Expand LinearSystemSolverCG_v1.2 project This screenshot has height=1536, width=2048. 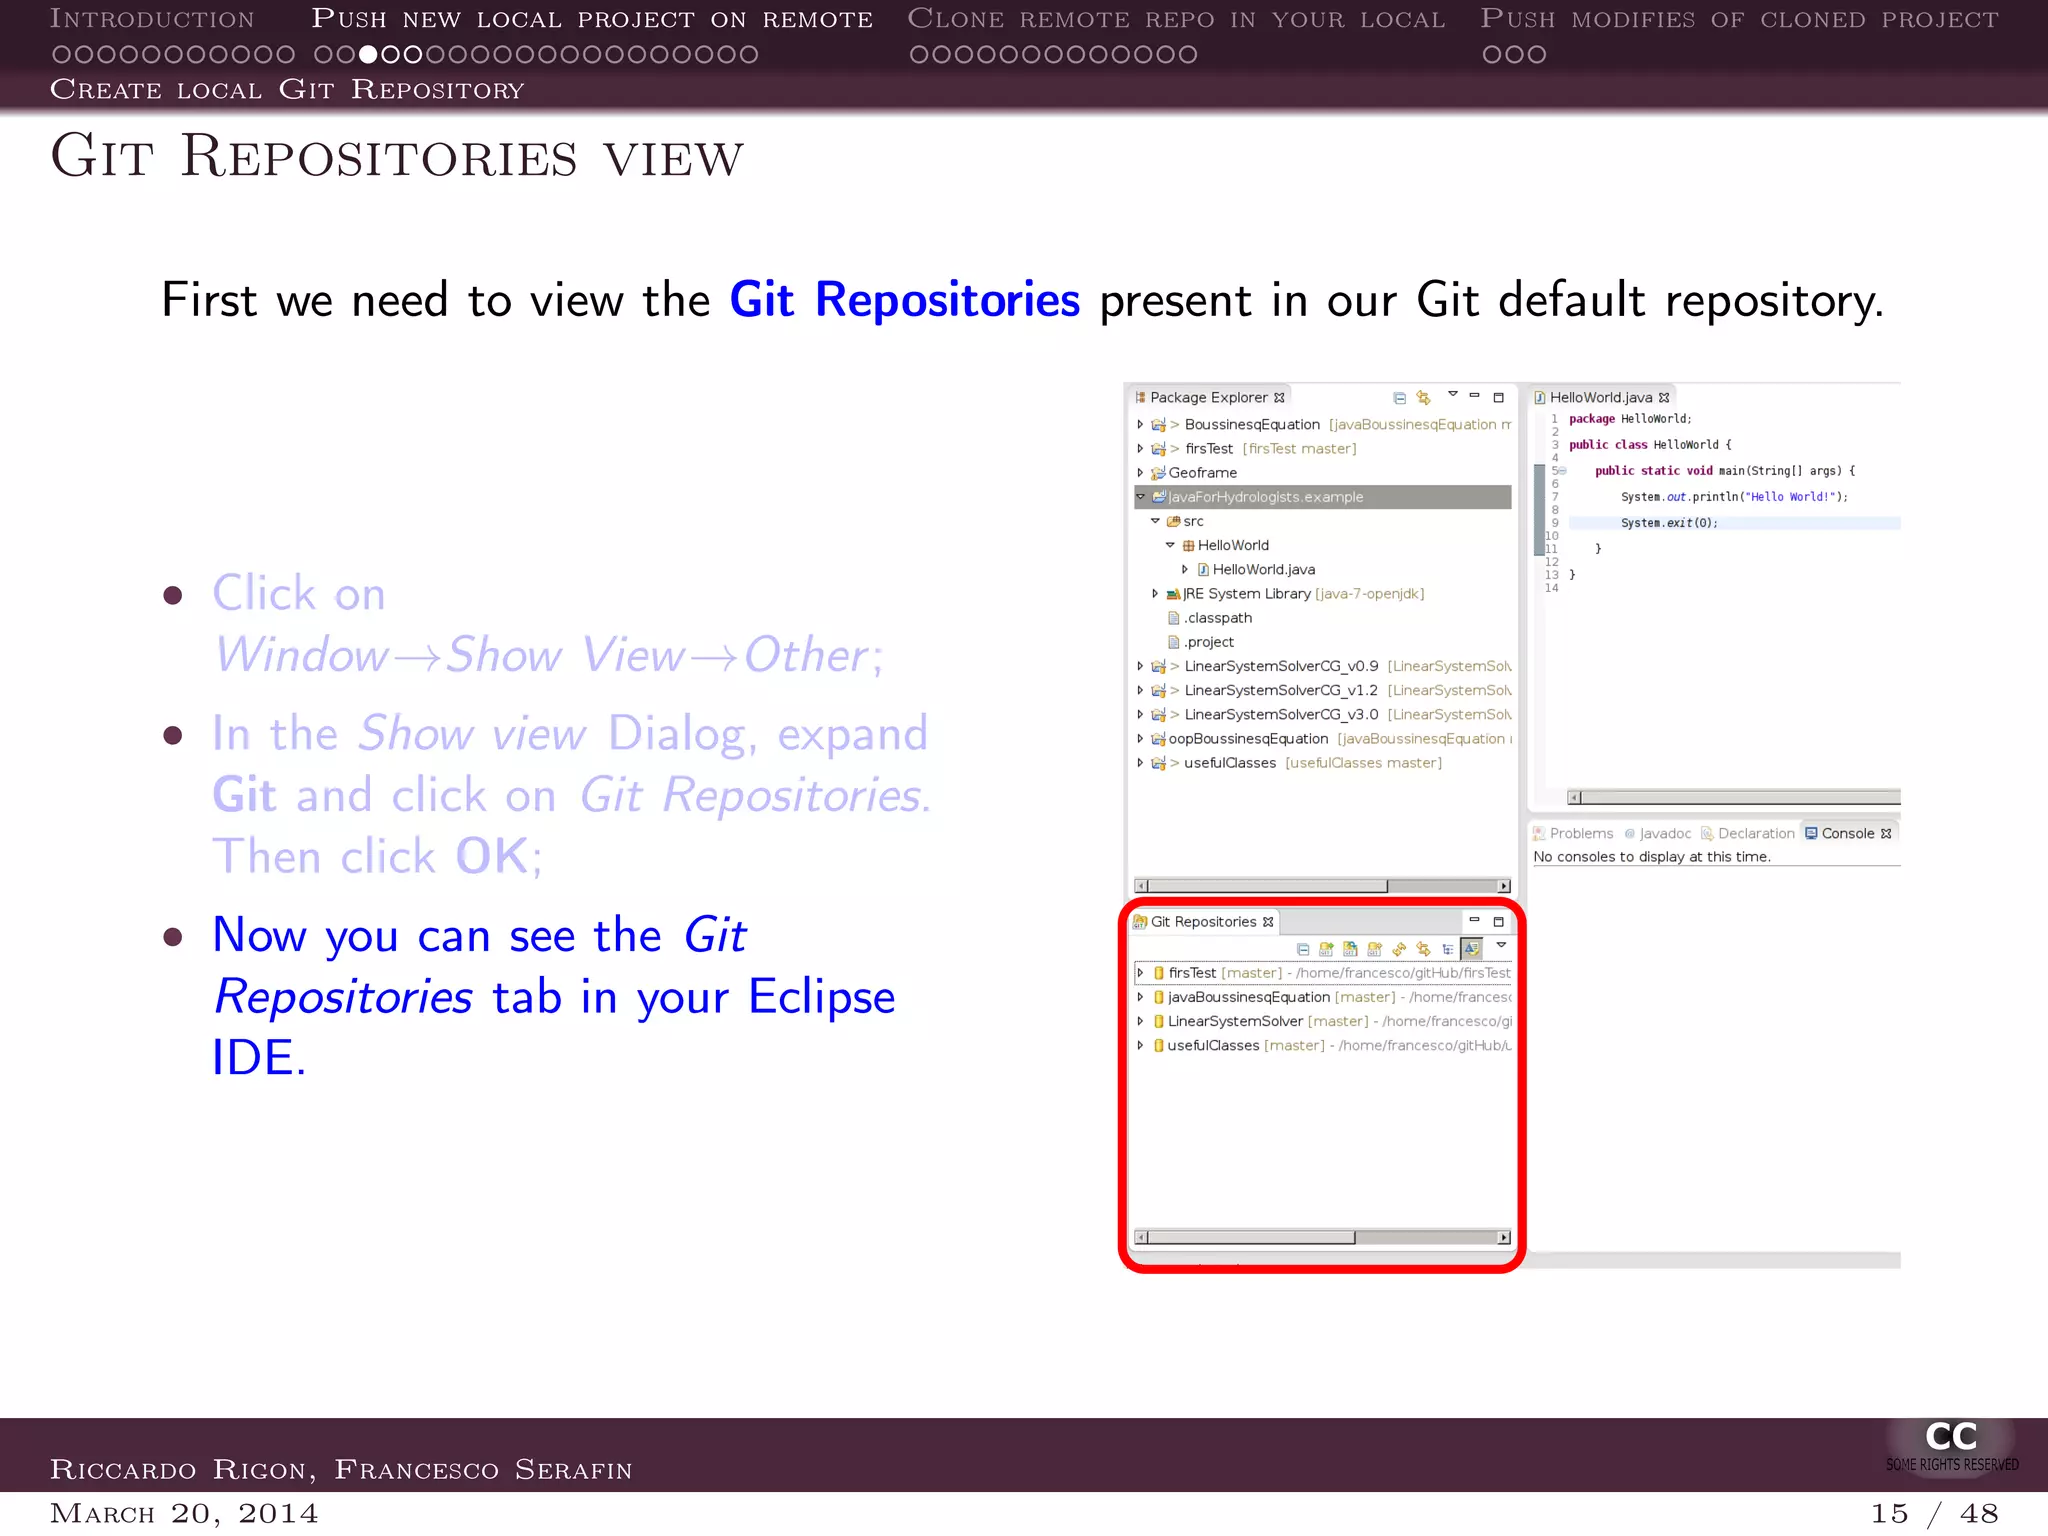click(1140, 690)
